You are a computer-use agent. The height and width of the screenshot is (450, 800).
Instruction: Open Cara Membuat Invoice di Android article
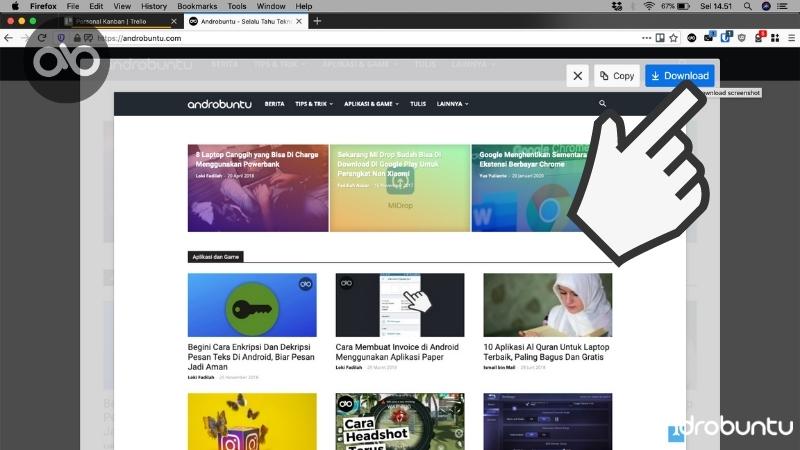click(397, 352)
